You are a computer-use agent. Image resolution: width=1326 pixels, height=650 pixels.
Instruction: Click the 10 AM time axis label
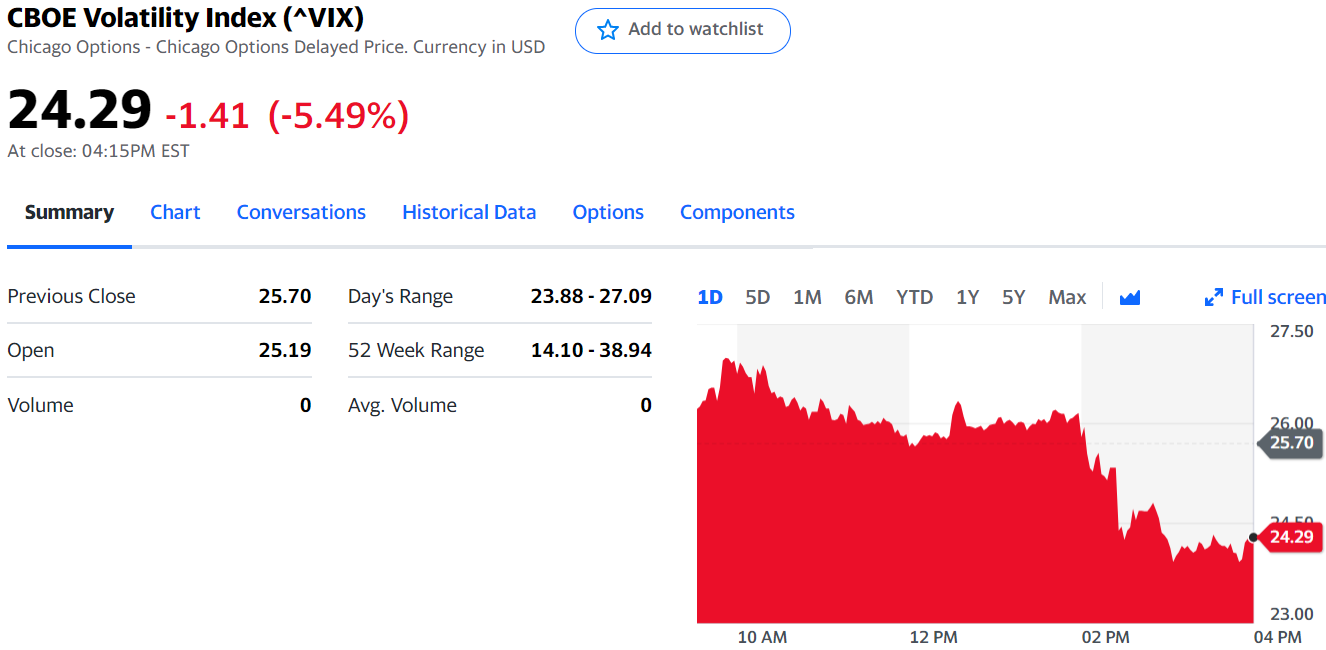[762, 637]
